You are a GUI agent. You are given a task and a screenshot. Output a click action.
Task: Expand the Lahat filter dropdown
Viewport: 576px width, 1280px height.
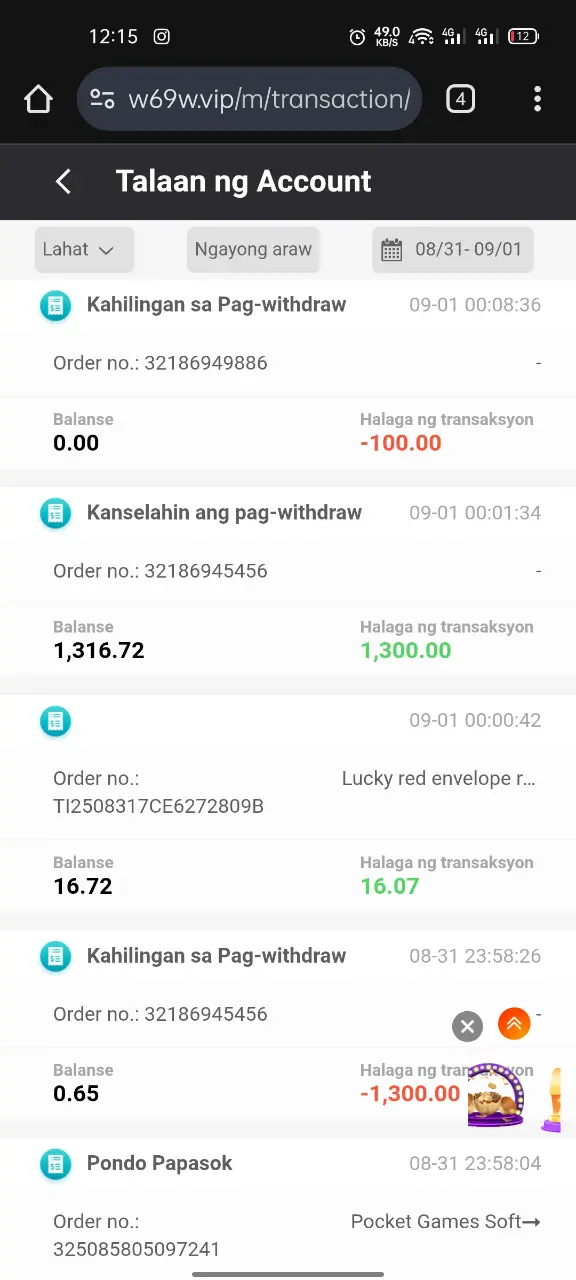pos(84,250)
